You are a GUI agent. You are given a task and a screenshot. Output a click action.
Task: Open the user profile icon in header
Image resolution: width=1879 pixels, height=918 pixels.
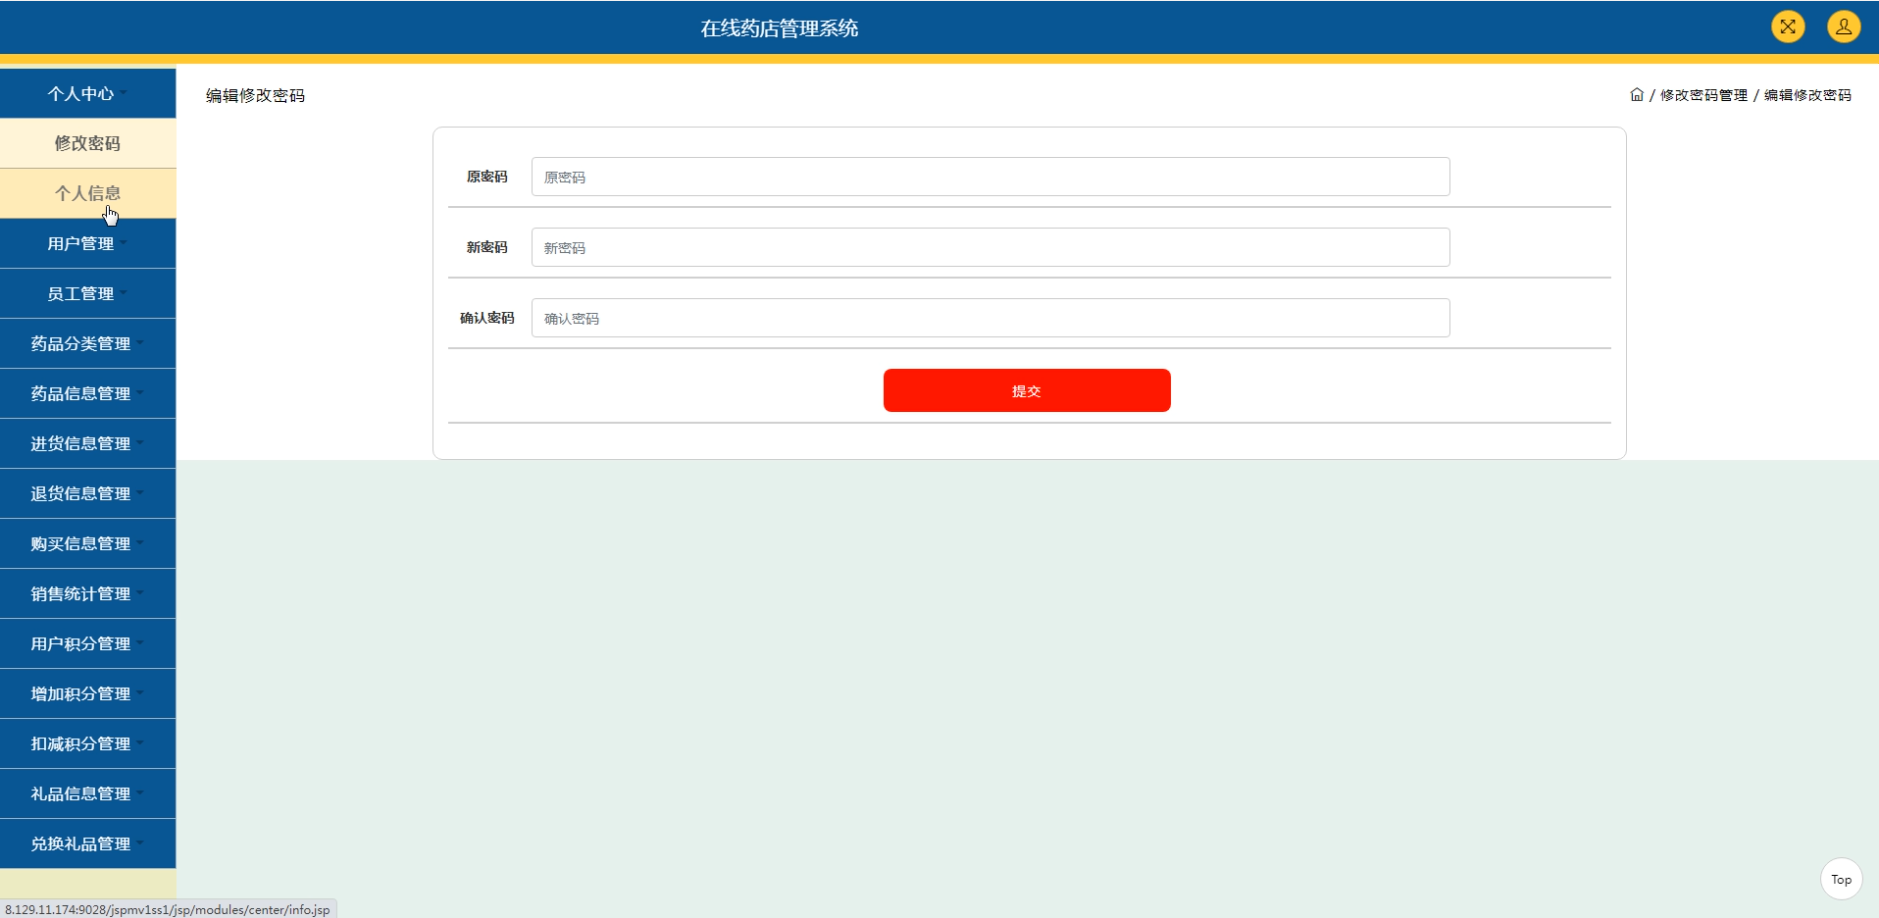1844,26
